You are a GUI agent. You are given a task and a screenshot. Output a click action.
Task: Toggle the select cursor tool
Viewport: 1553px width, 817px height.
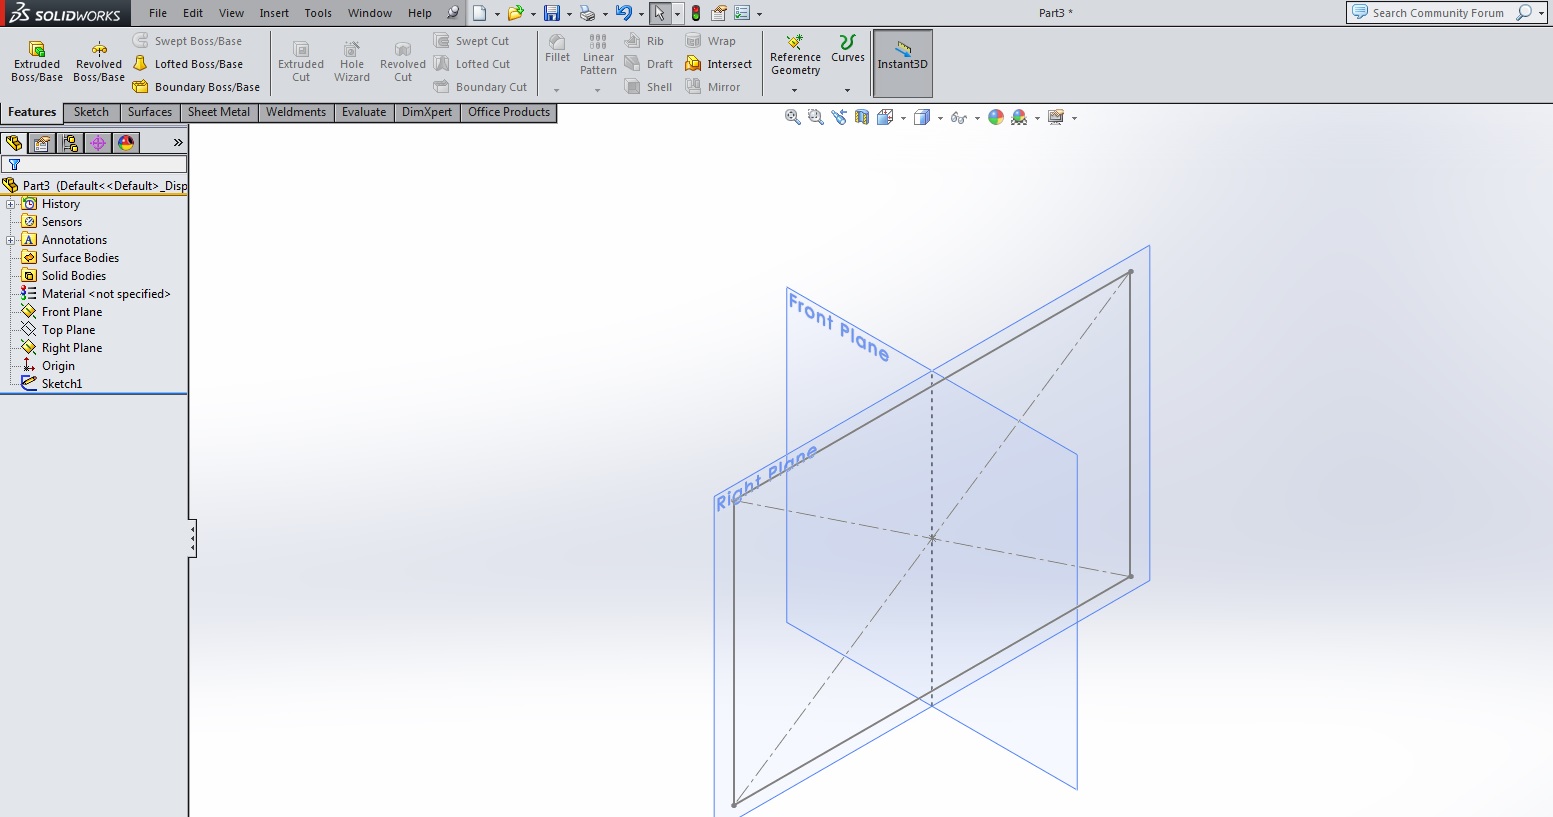(x=659, y=13)
